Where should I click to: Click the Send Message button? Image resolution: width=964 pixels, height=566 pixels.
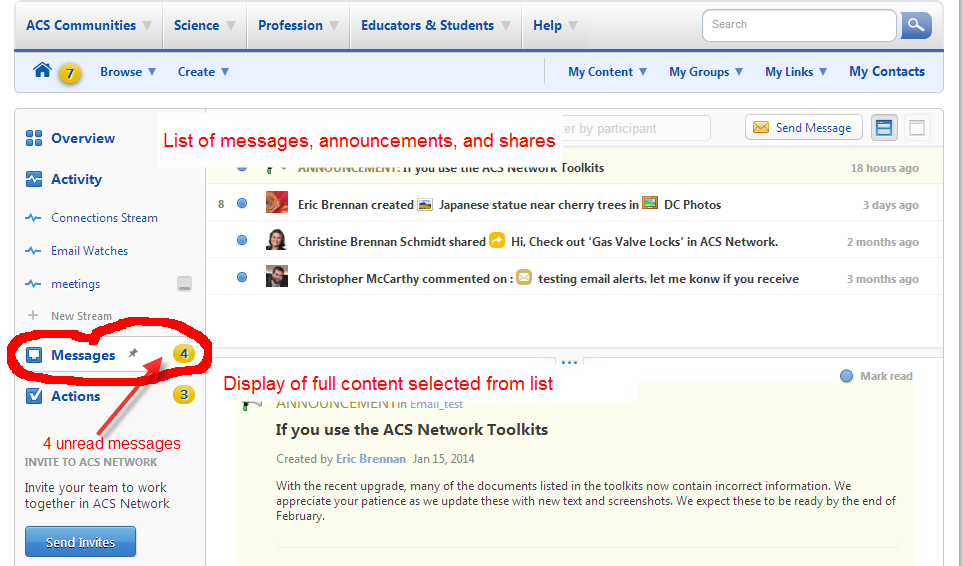[803, 127]
